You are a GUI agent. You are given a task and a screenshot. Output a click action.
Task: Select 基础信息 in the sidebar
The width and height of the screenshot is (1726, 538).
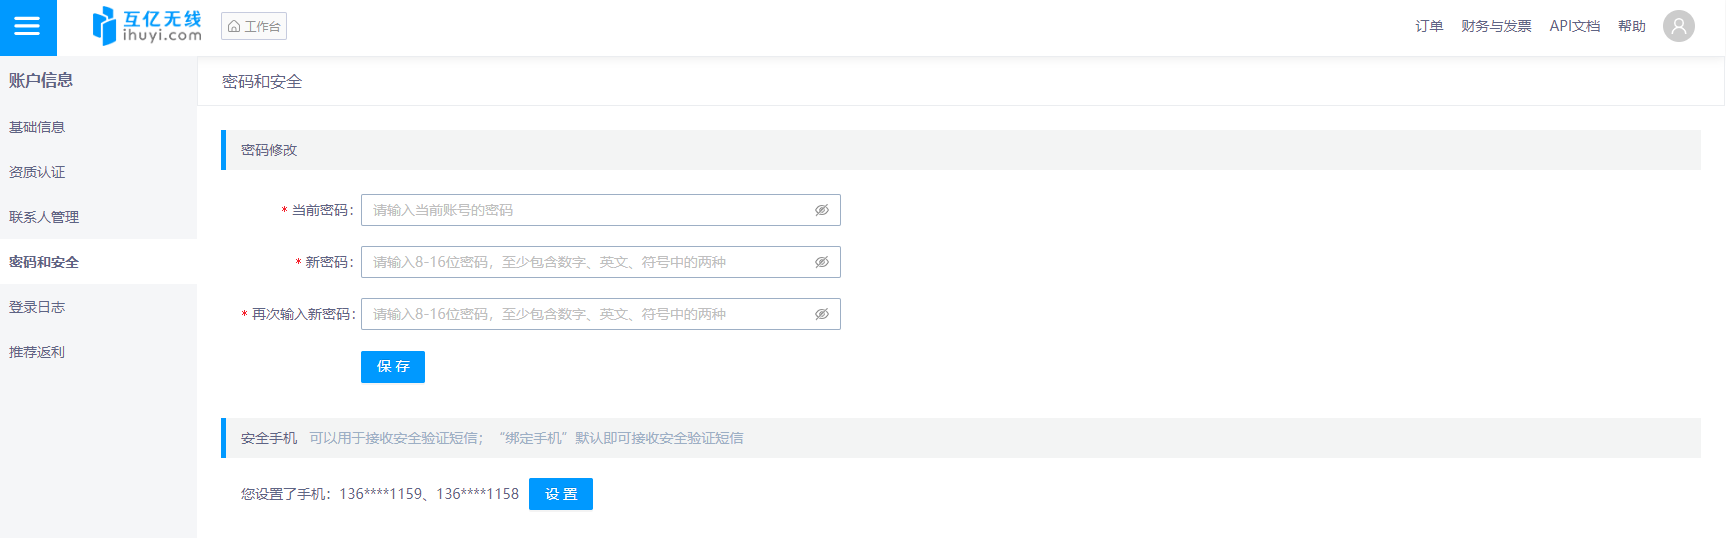(37, 127)
